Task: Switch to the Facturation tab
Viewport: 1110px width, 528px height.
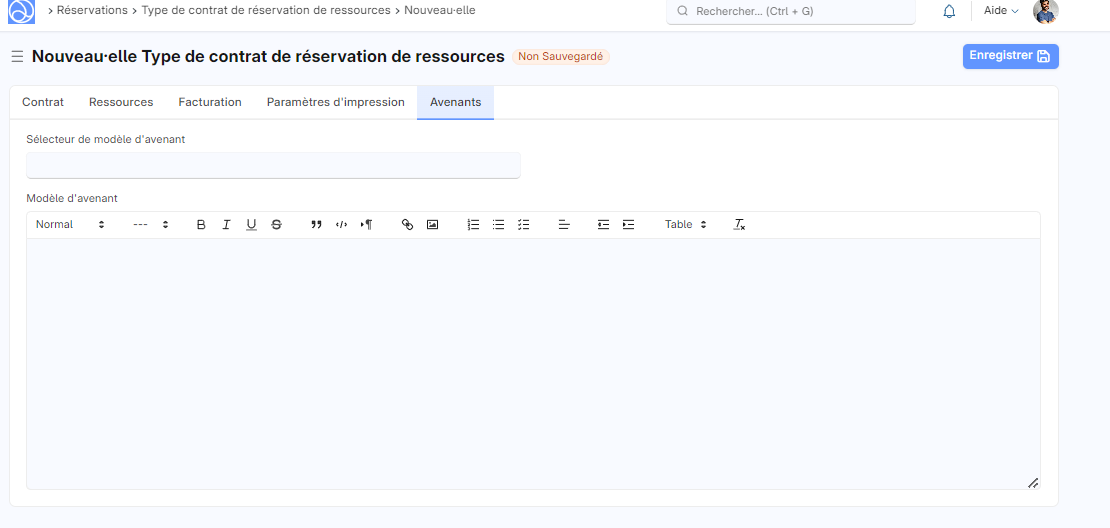Action: [x=210, y=102]
